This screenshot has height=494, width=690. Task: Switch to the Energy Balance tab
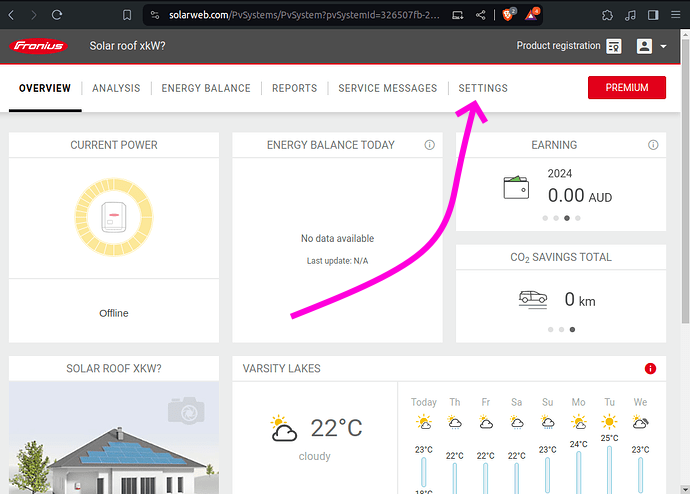206,88
